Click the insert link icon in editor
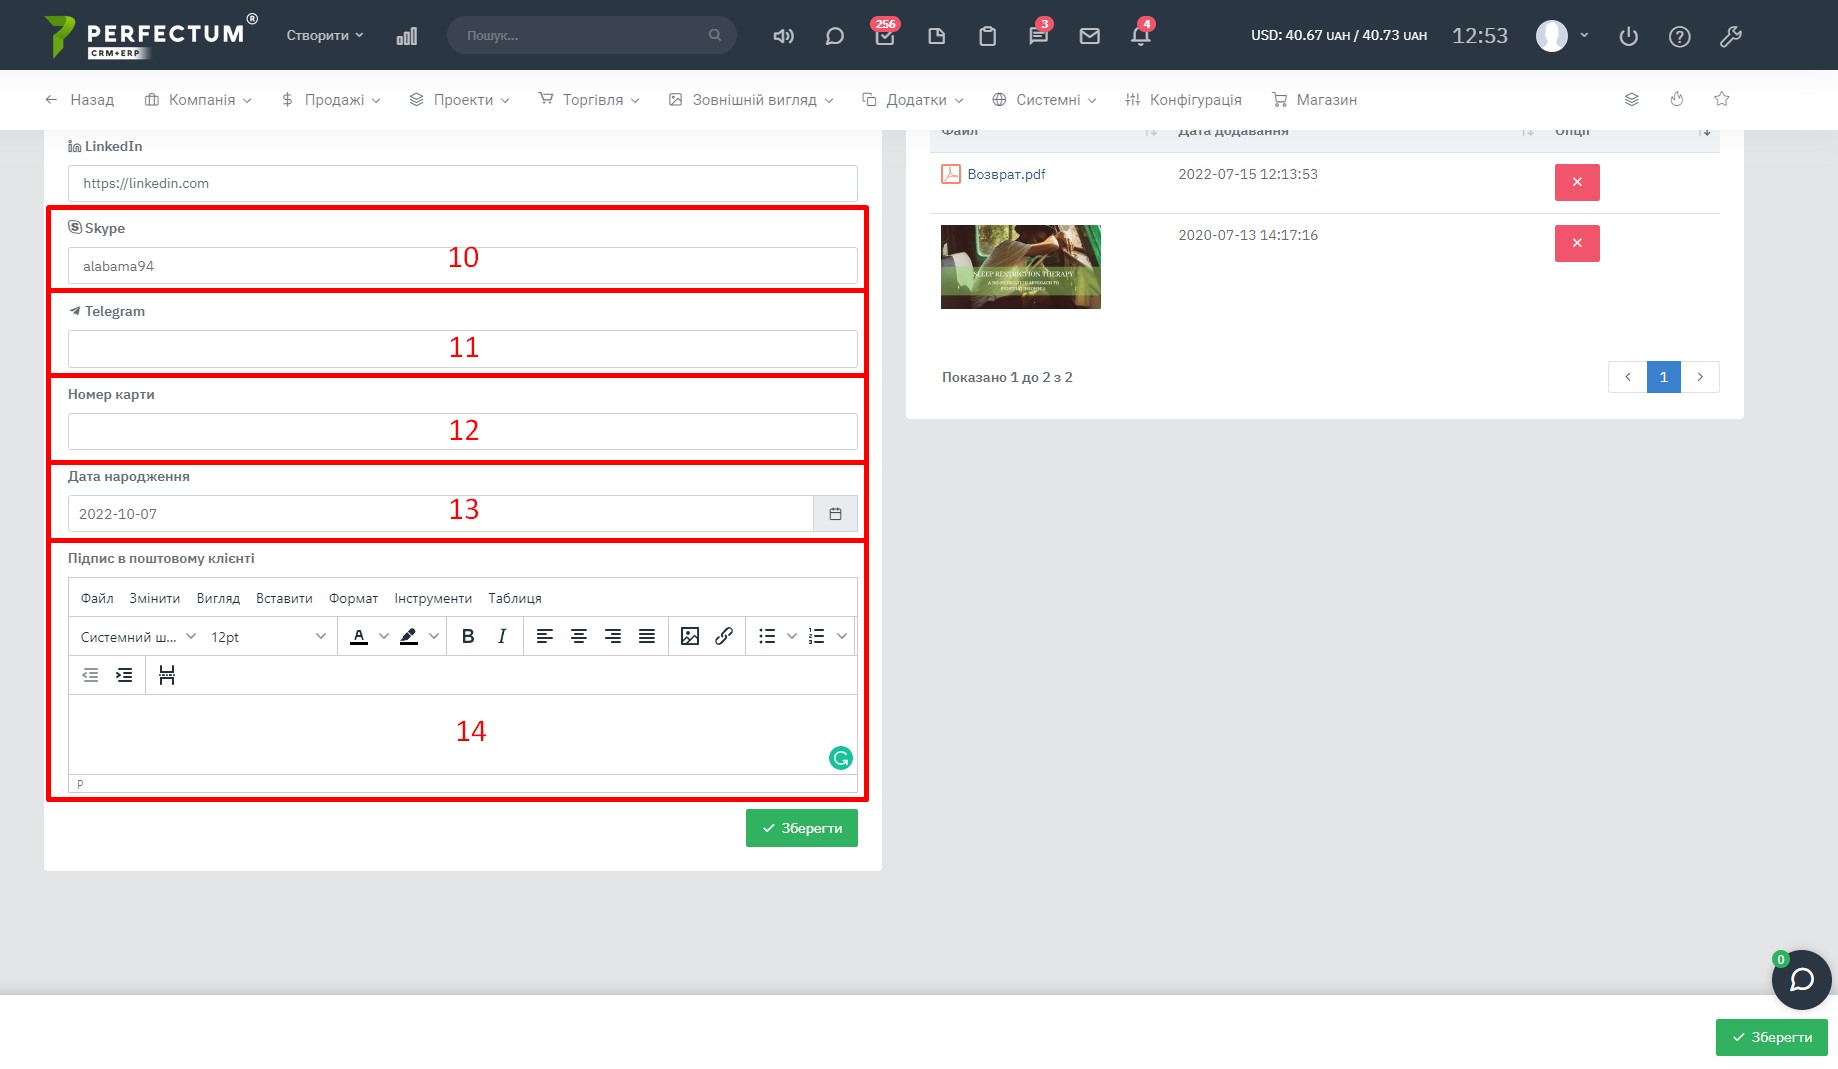The width and height of the screenshot is (1838, 1069). pos(724,637)
